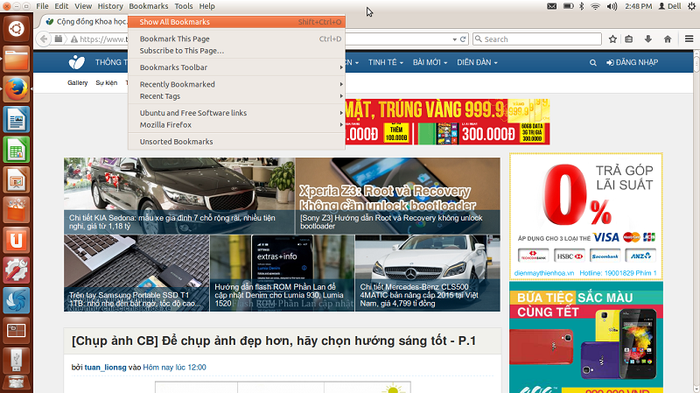Image resolution: width=700 pixels, height=393 pixels.
Task: Reload page with the refresh icon
Action: point(463,39)
